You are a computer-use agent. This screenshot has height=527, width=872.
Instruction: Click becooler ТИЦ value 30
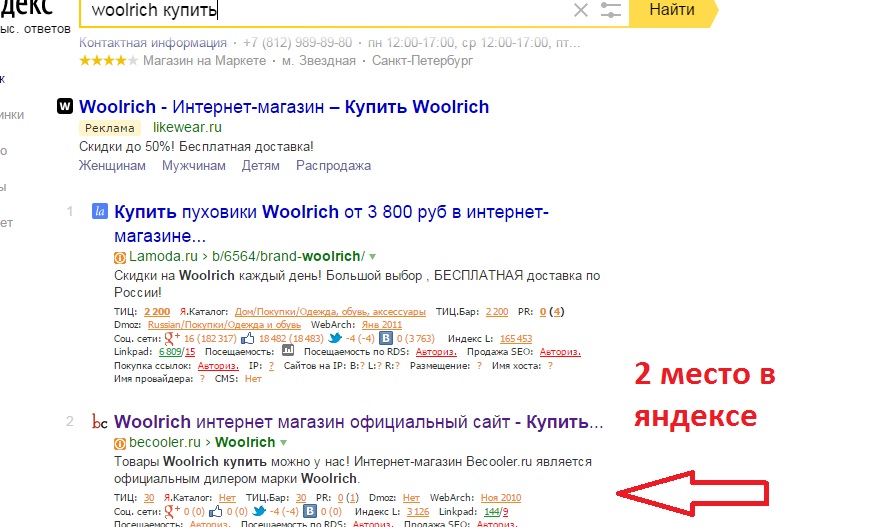pyautogui.click(x=149, y=498)
